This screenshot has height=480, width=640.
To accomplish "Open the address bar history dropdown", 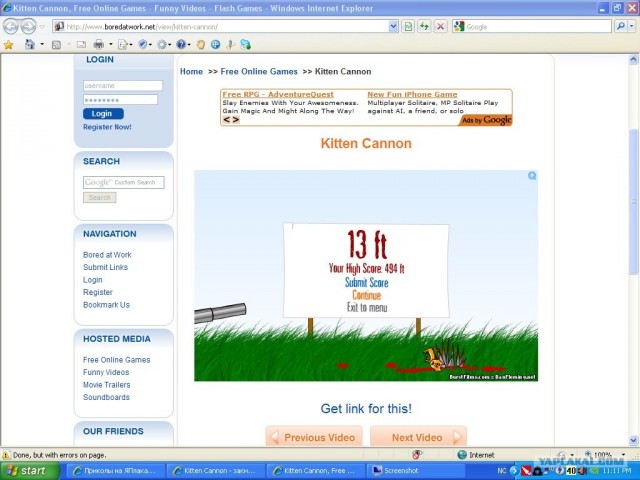I will (393, 27).
